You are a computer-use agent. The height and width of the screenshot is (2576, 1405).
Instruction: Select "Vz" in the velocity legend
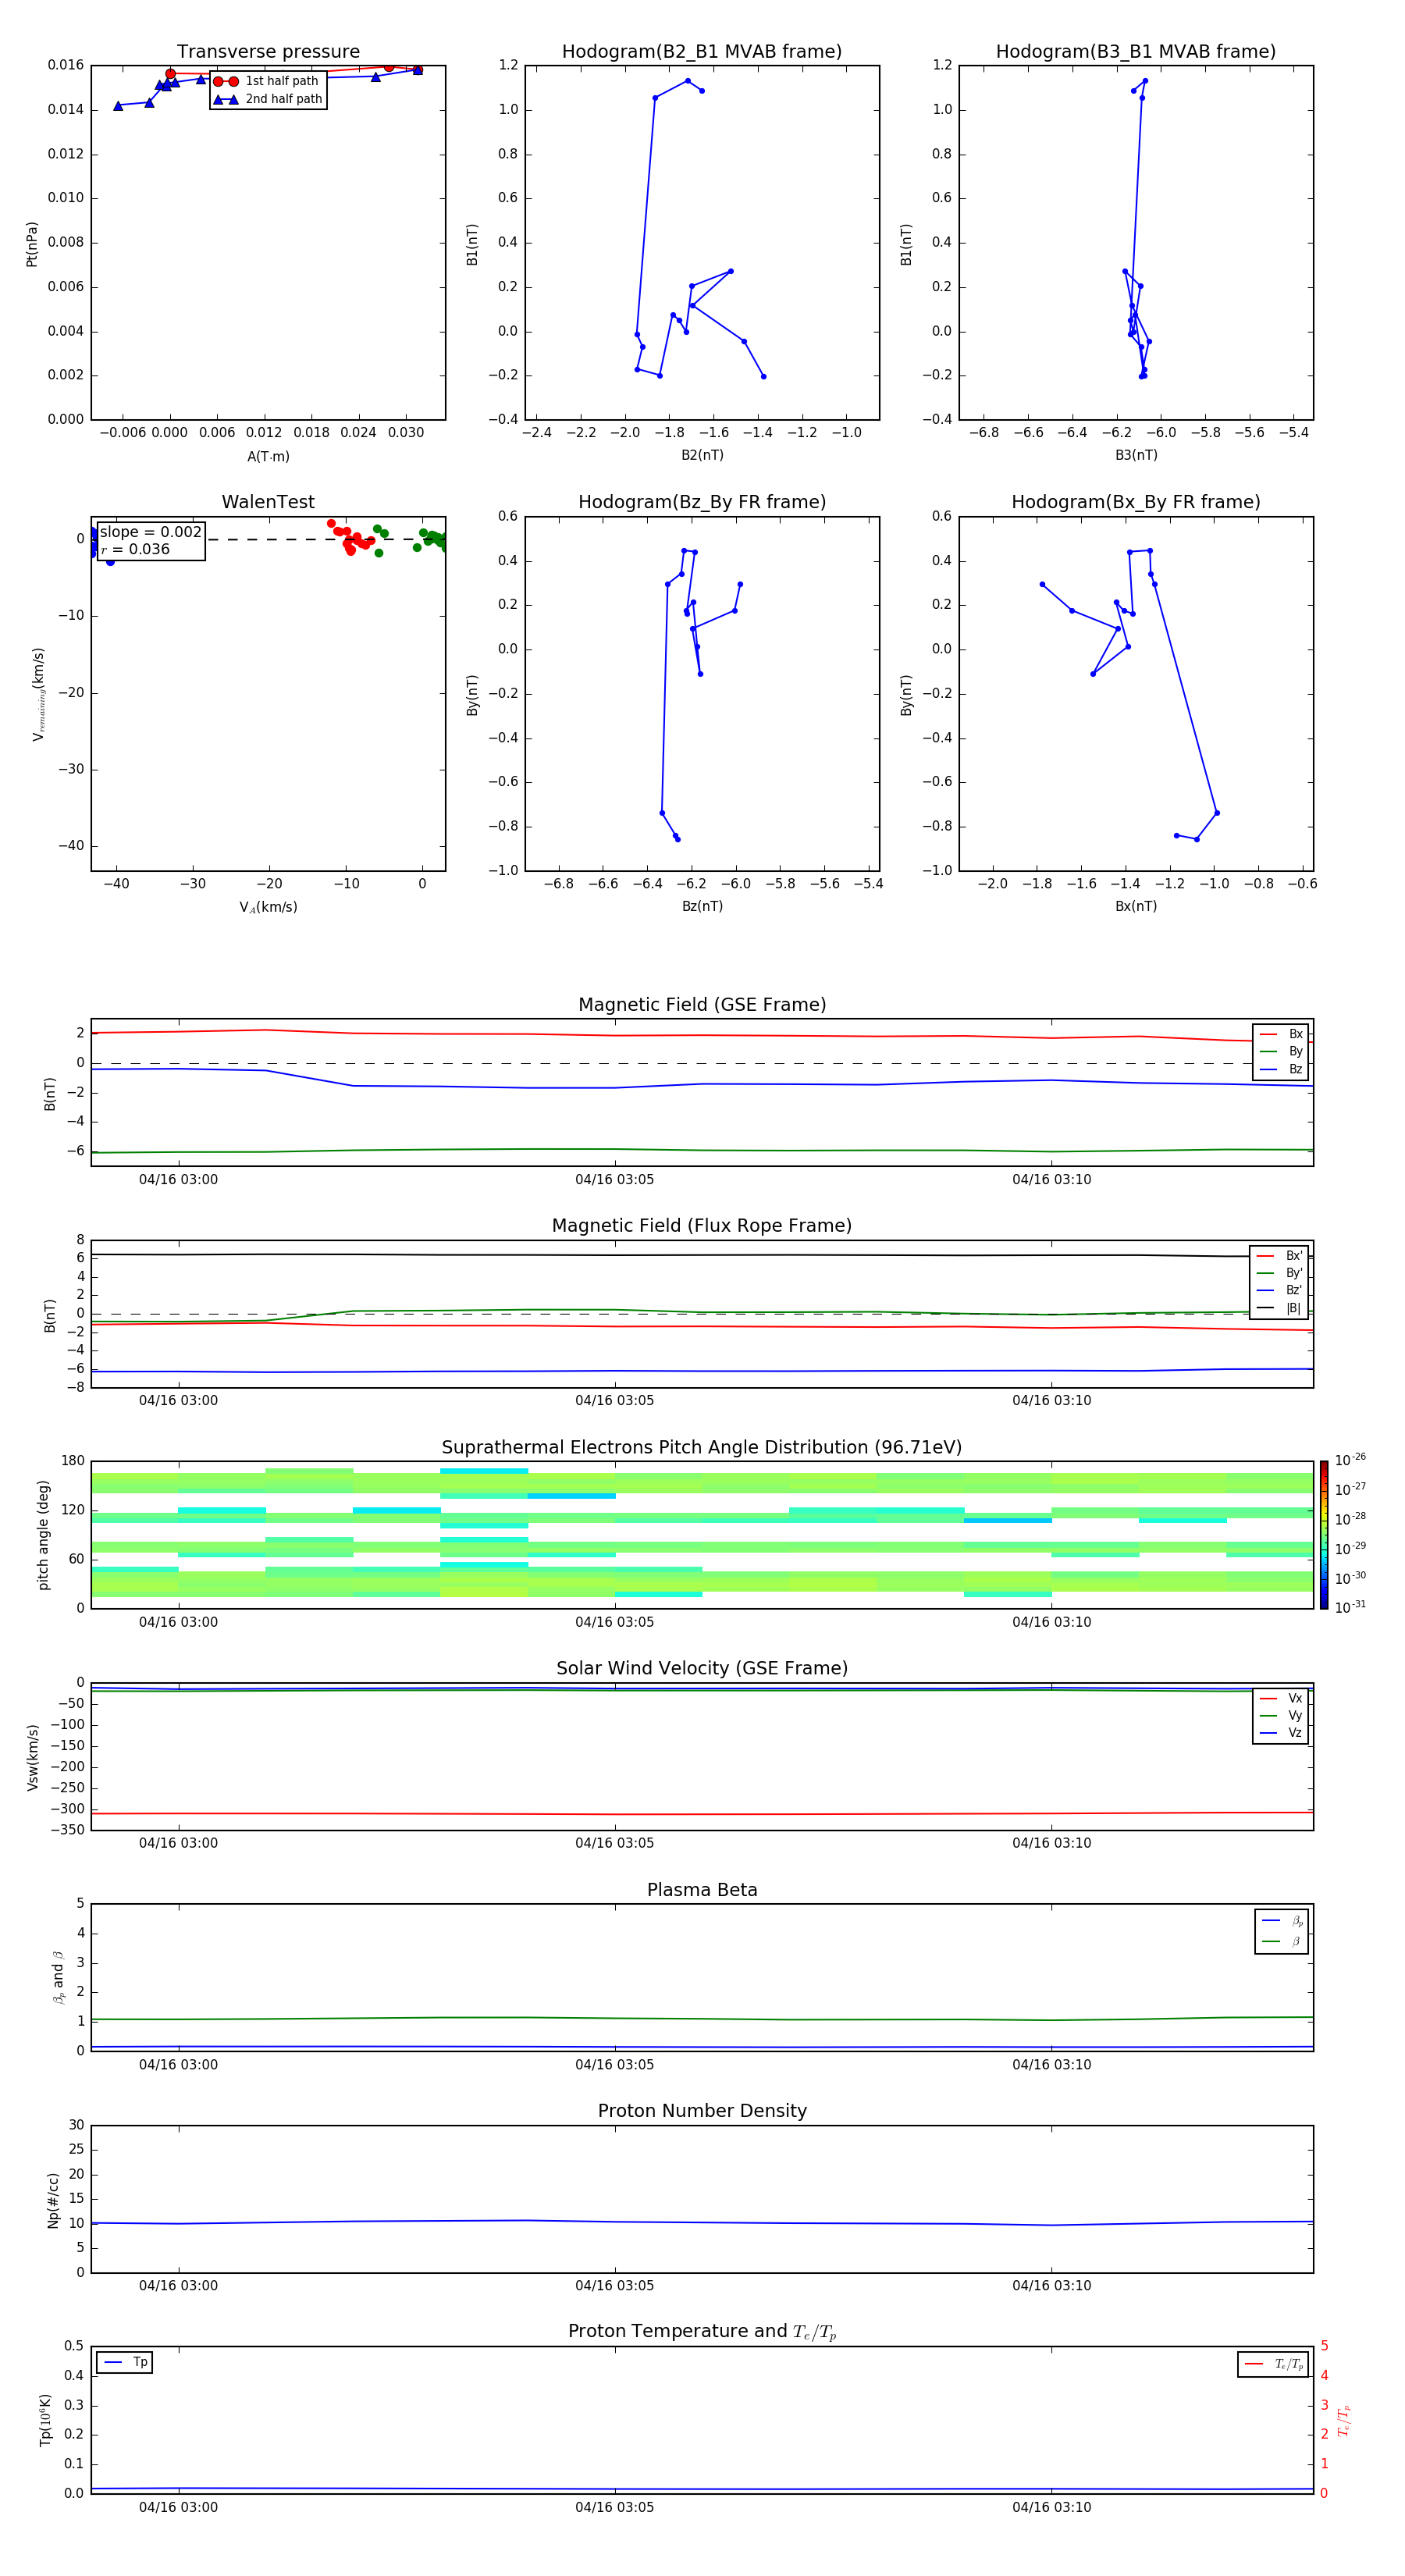[1295, 1732]
